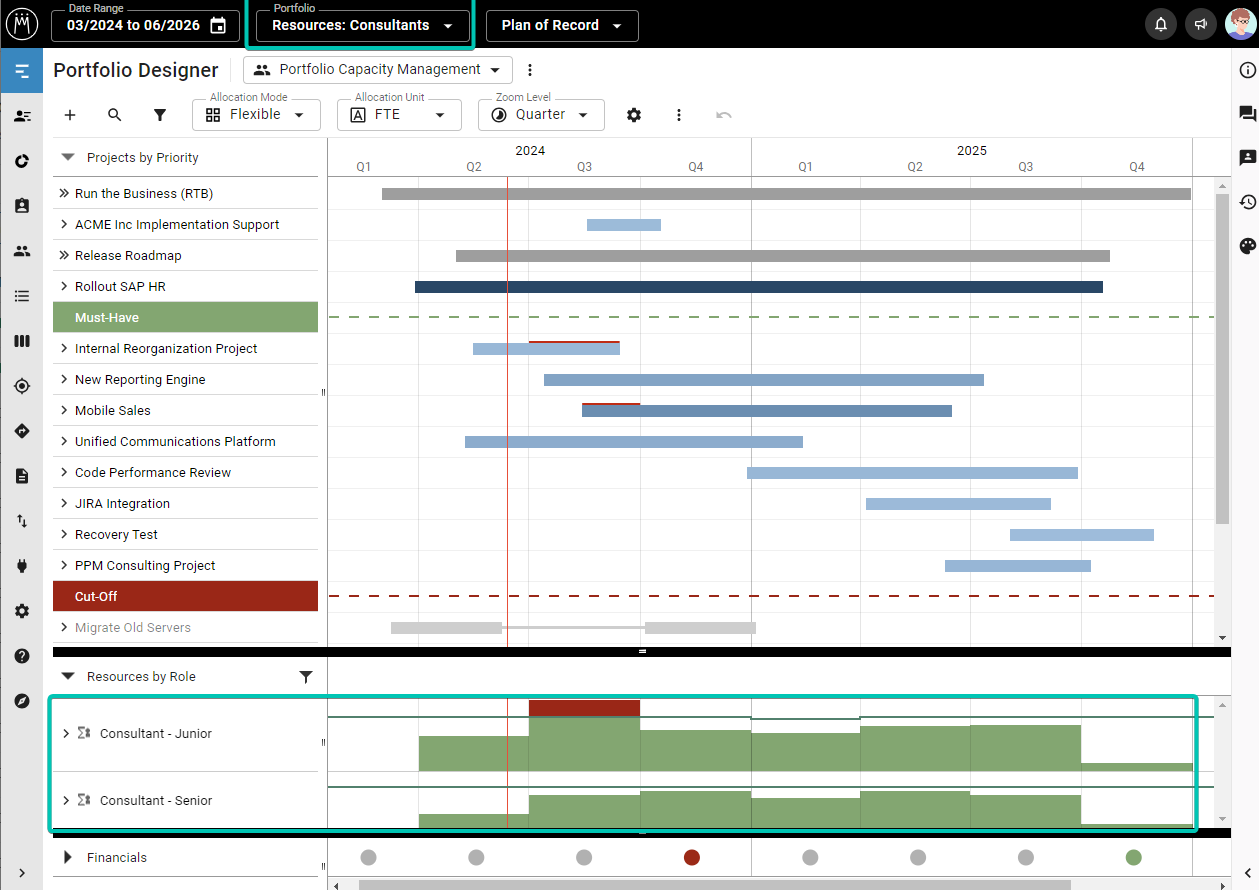Open the Plan of Record dropdown

click(x=562, y=25)
